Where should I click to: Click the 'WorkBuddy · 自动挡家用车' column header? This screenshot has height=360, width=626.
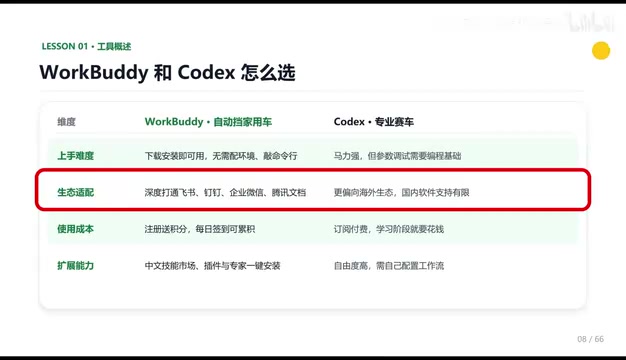tap(208, 122)
